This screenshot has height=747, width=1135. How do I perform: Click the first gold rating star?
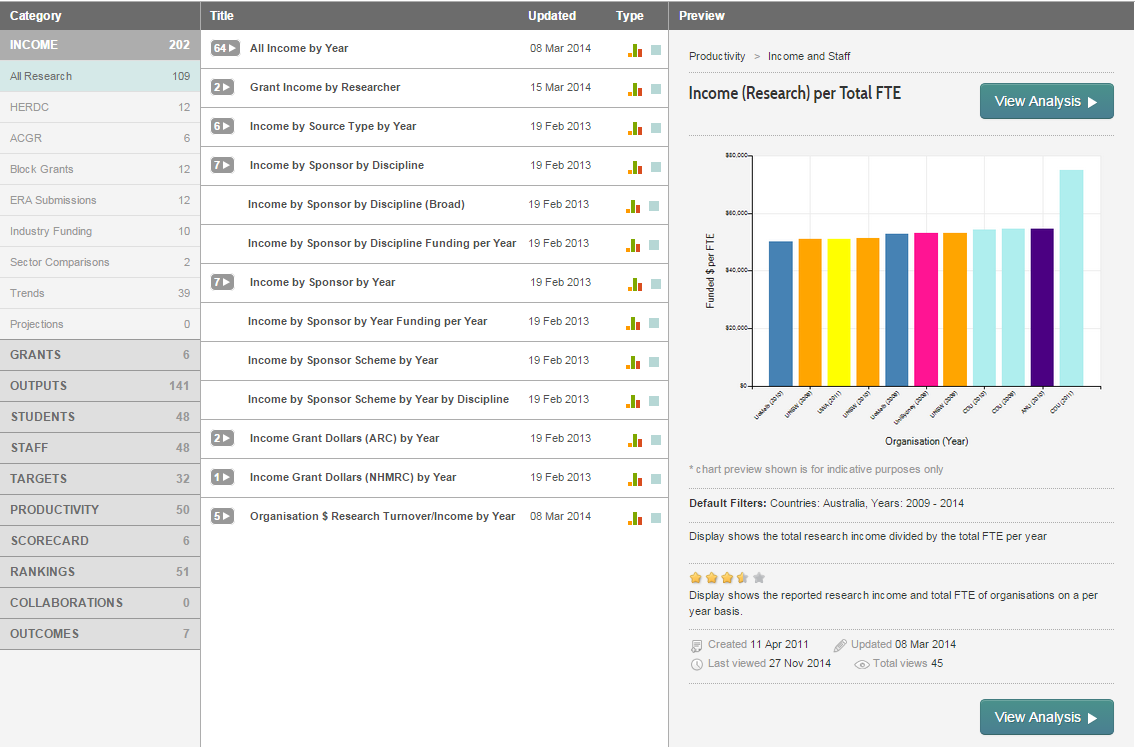pyautogui.click(x=696, y=578)
